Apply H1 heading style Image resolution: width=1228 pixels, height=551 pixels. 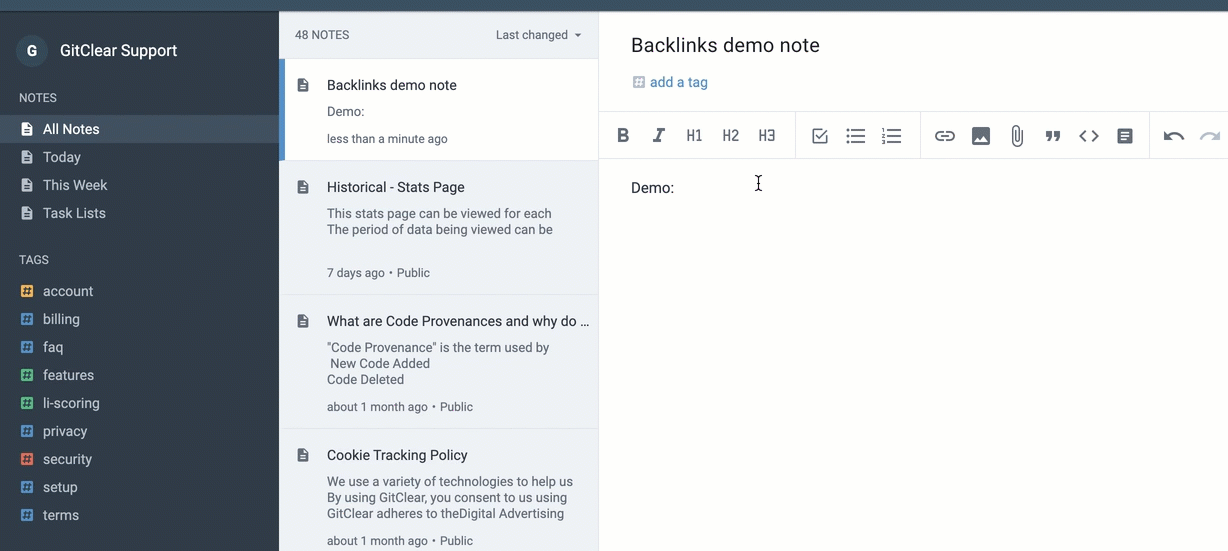[x=694, y=136]
